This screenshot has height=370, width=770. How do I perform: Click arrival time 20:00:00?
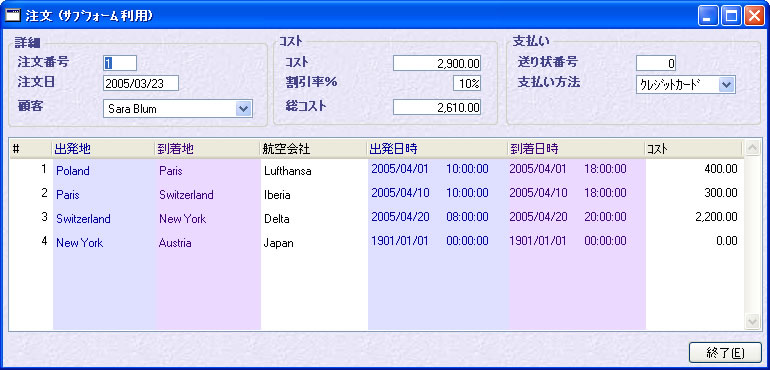(605, 217)
